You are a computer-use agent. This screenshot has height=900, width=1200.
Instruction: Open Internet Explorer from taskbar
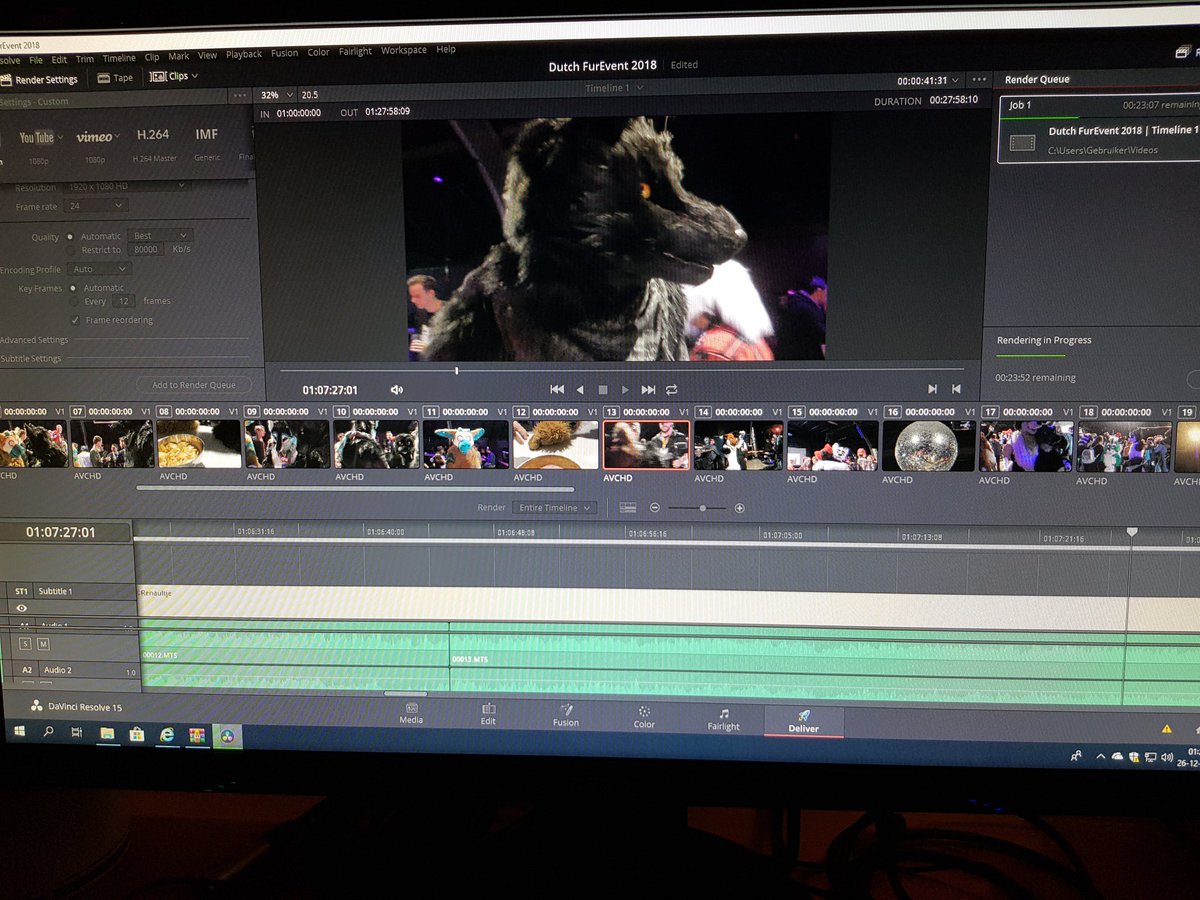pyautogui.click(x=167, y=735)
